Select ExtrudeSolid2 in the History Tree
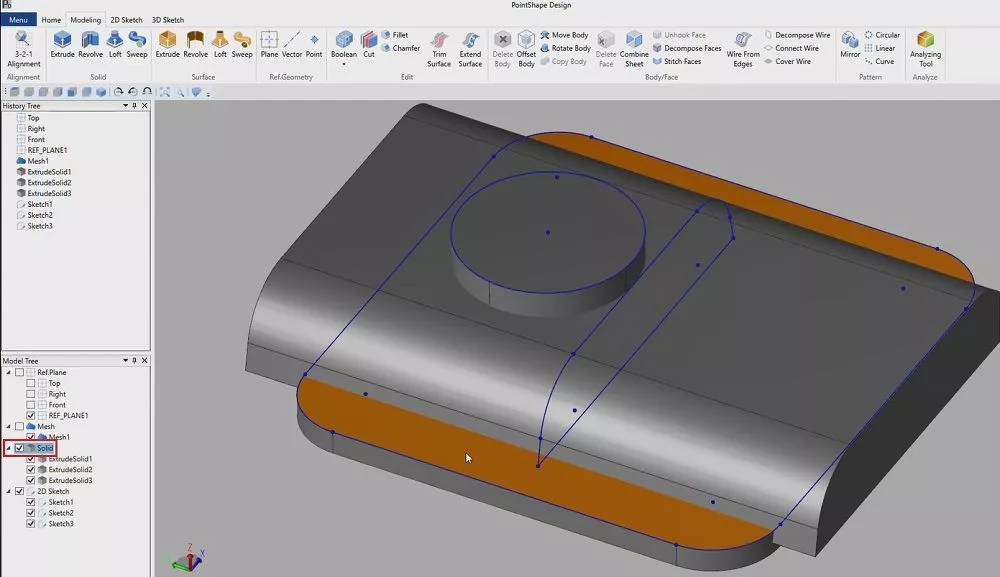Viewport: 1000px width, 577px height. 49,183
